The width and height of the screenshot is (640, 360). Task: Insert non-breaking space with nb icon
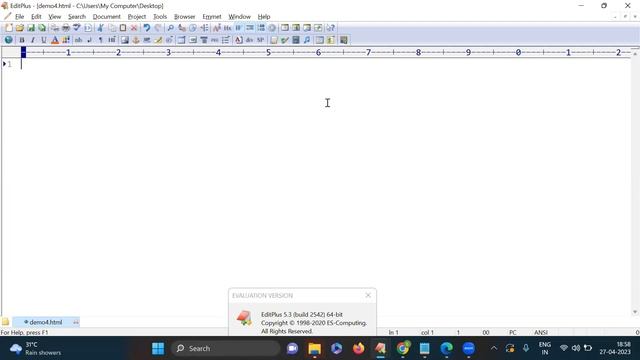coord(78,40)
